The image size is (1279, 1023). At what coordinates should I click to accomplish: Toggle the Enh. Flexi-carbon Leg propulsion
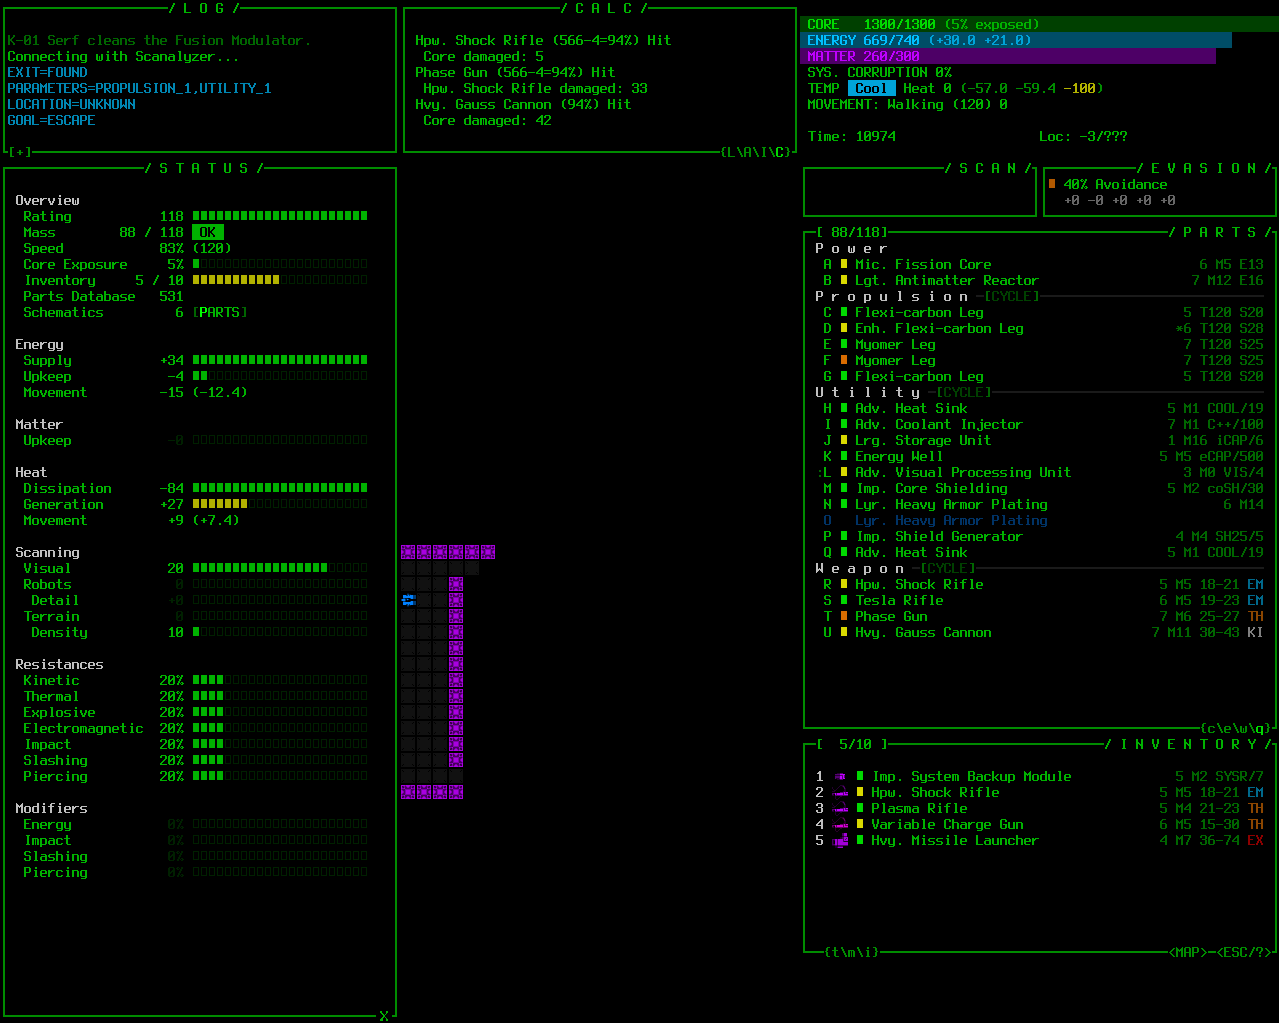(1043, 328)
